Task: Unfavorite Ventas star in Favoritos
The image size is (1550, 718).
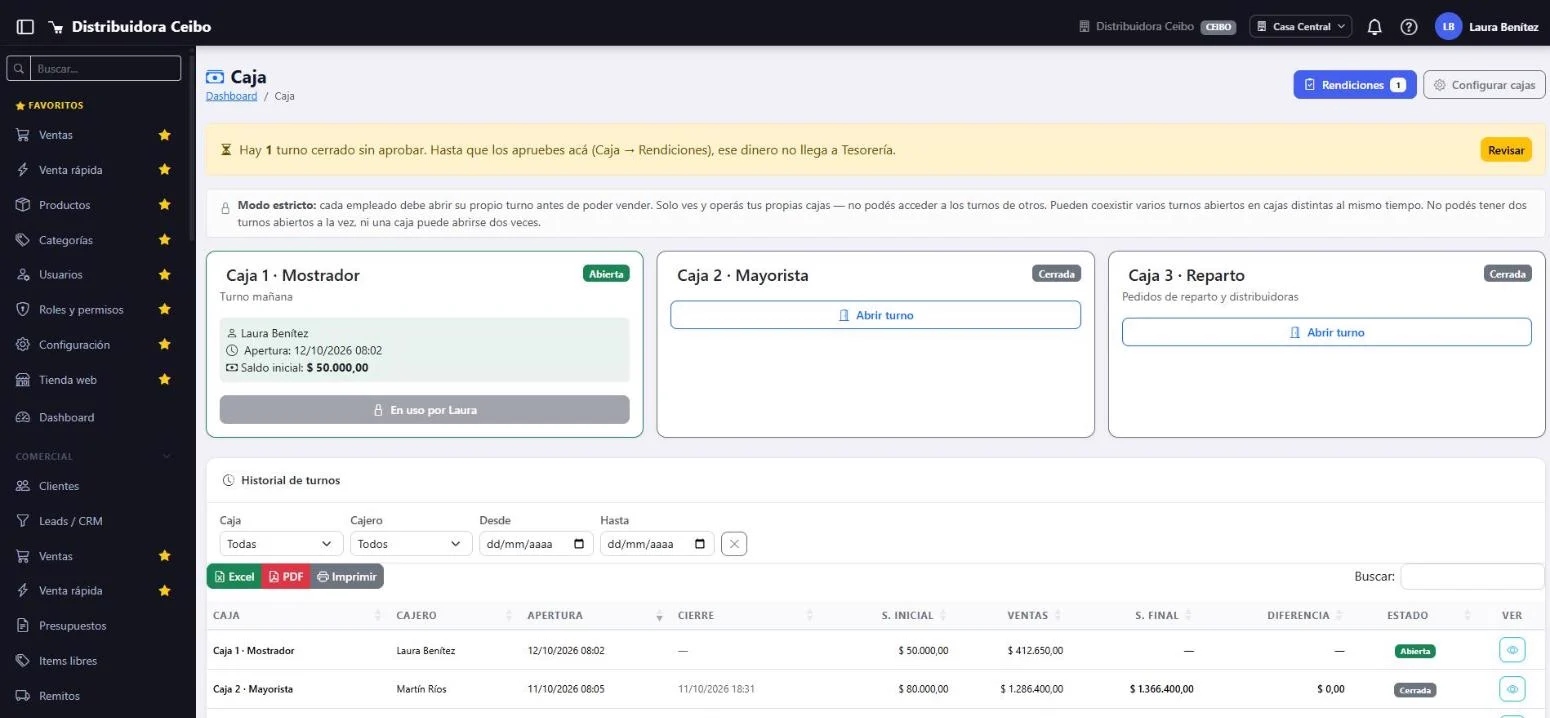Action: pos(165,135)
